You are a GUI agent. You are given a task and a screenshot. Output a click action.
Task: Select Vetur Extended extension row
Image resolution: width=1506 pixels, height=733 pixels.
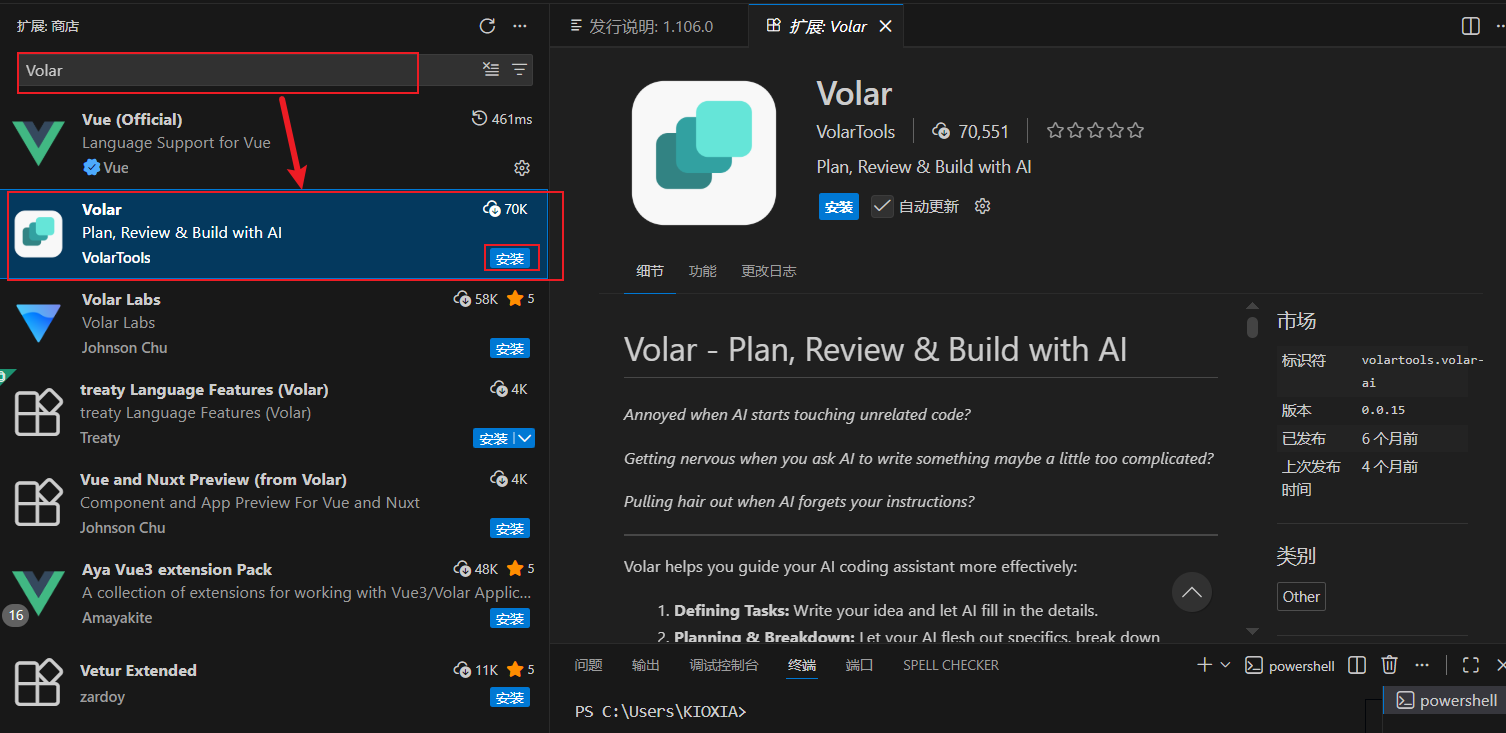click(274, 684)
